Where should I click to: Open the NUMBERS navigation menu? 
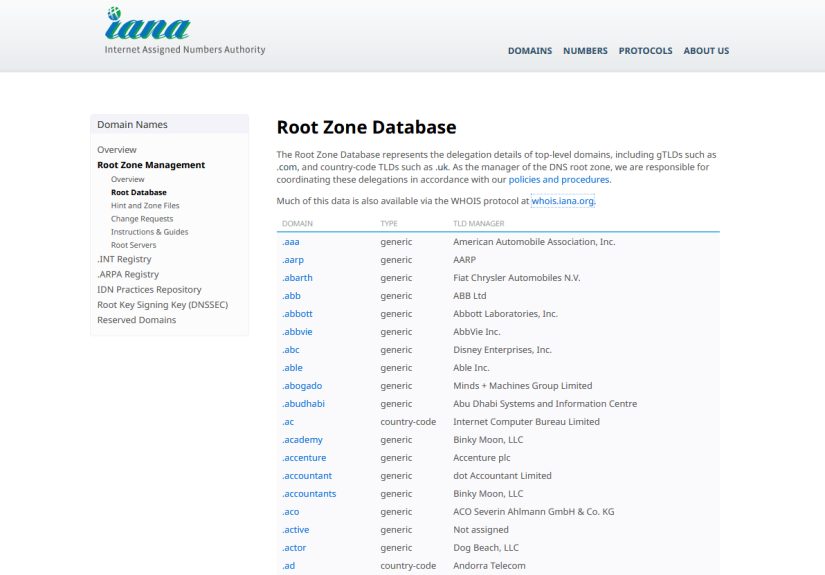pyautogui.click(x=585, y=51)
